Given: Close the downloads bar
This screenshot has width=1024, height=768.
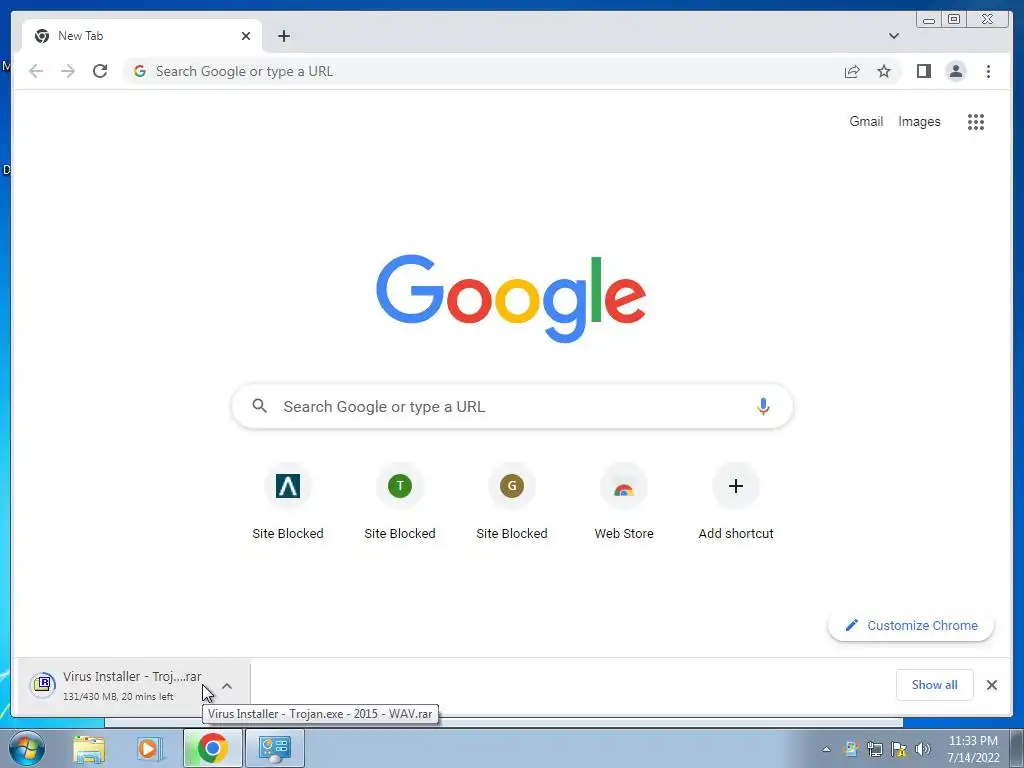Looking at the screenshot, I should (x=992, y=684).
